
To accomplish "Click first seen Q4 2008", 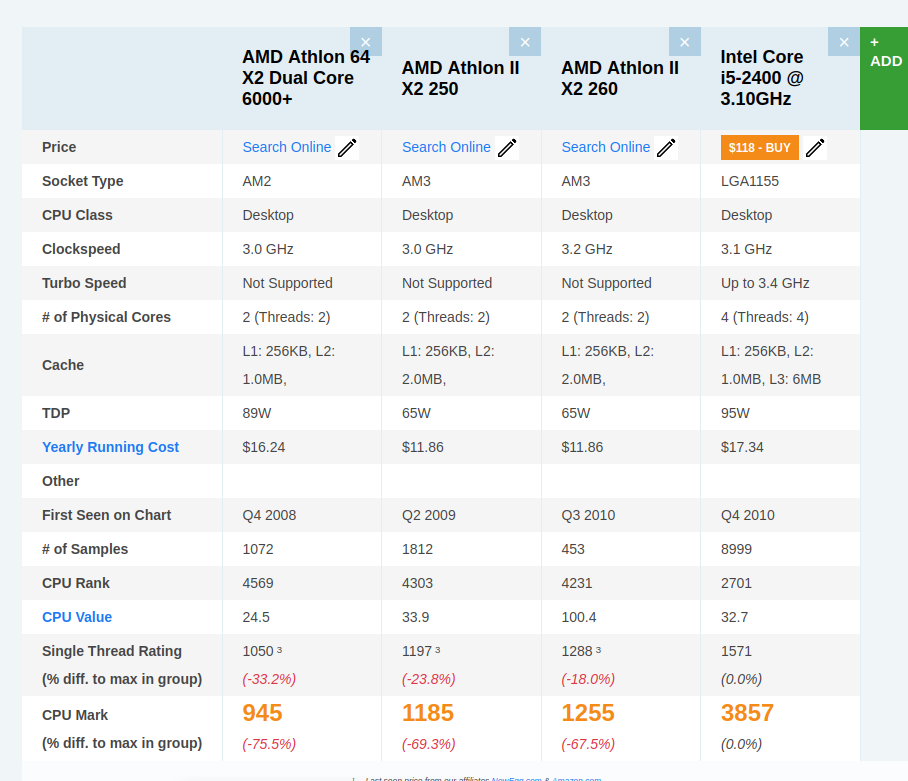I will tap(269, 515).
